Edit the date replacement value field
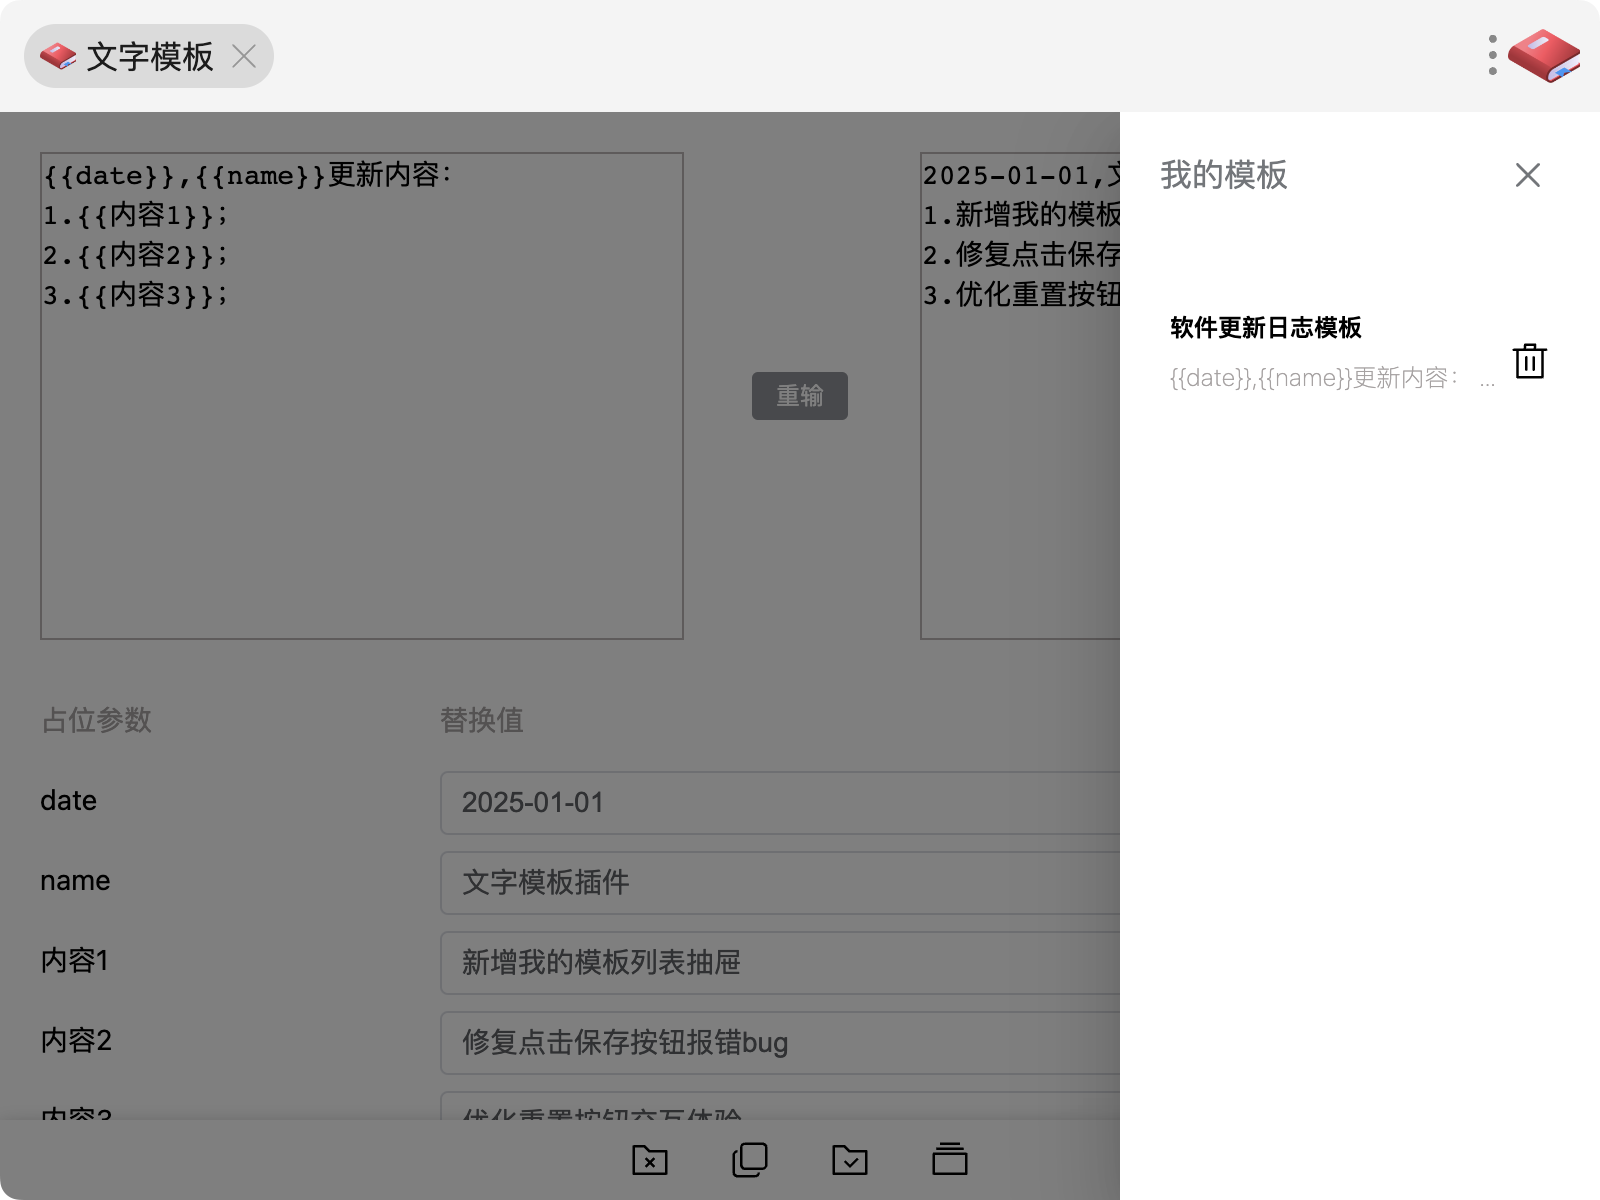 780,803
